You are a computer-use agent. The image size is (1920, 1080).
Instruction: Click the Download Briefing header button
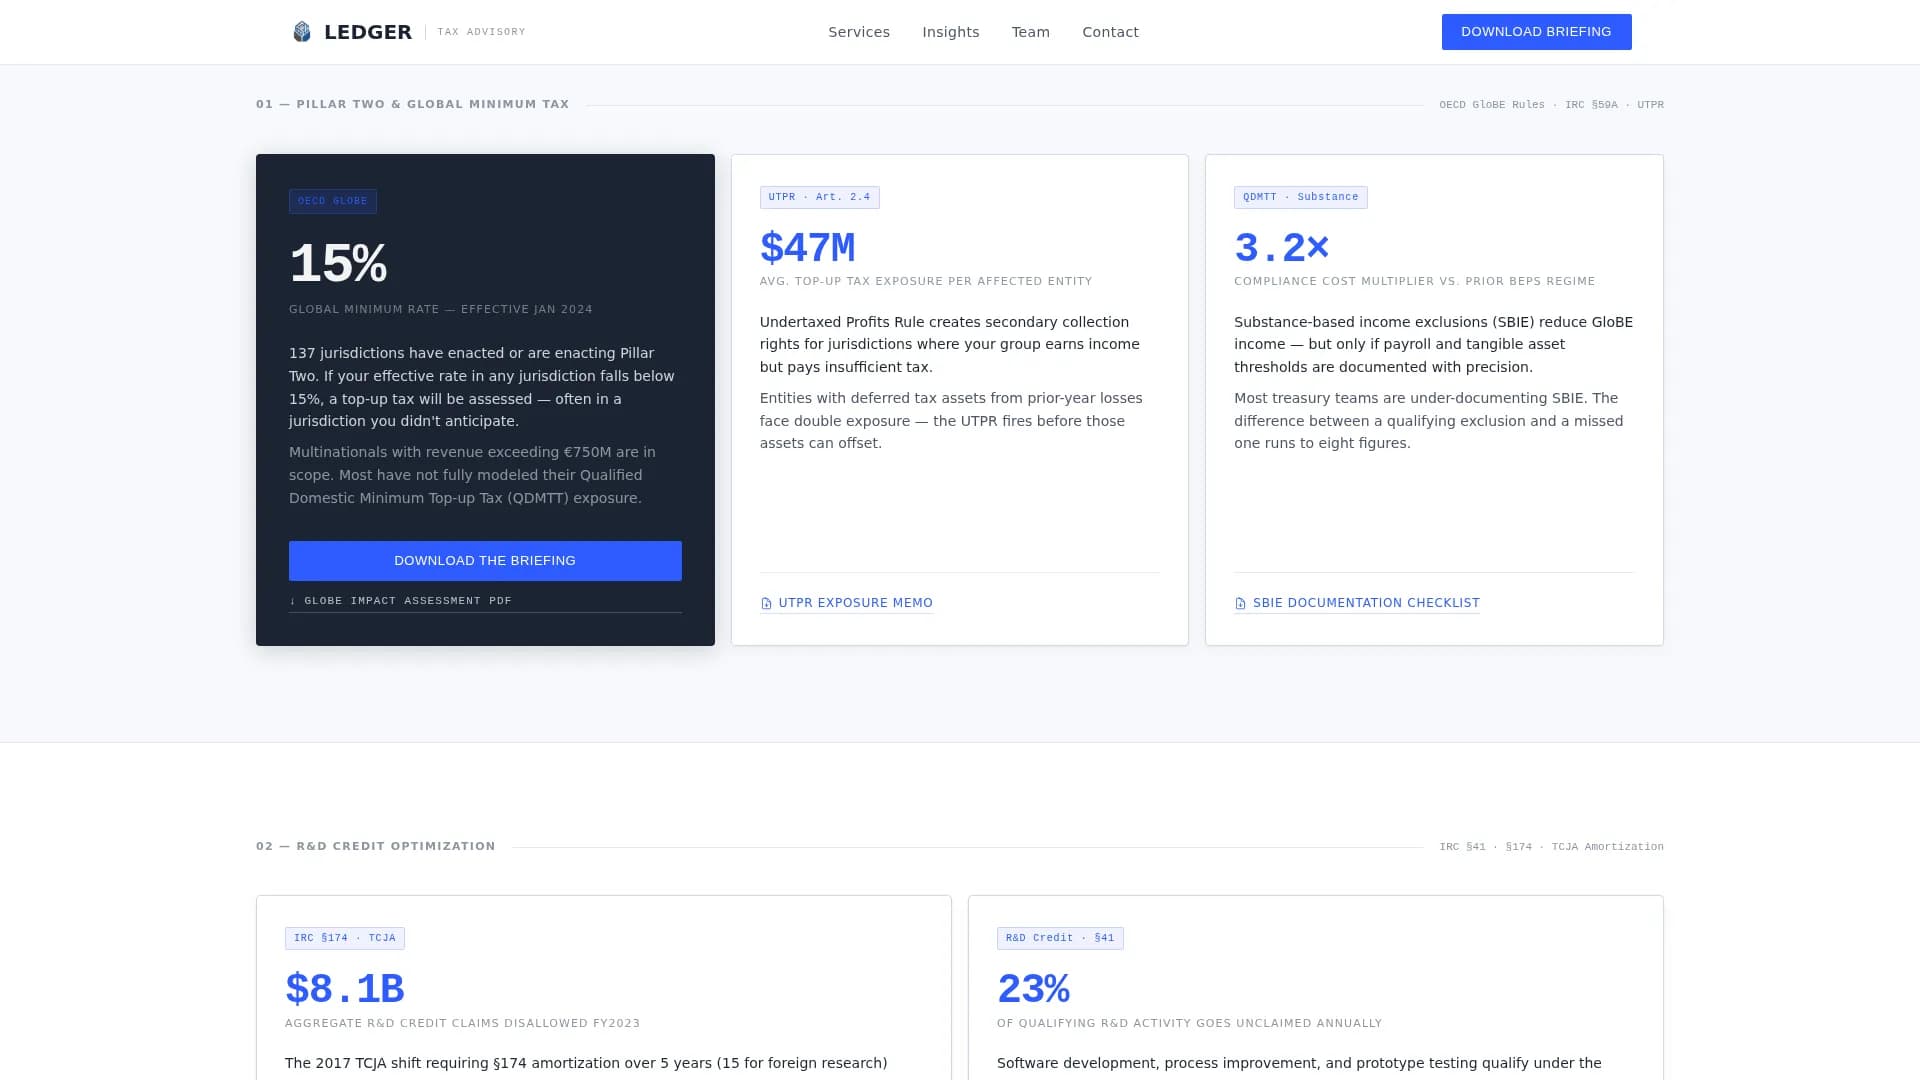(x=1536, y=32)
